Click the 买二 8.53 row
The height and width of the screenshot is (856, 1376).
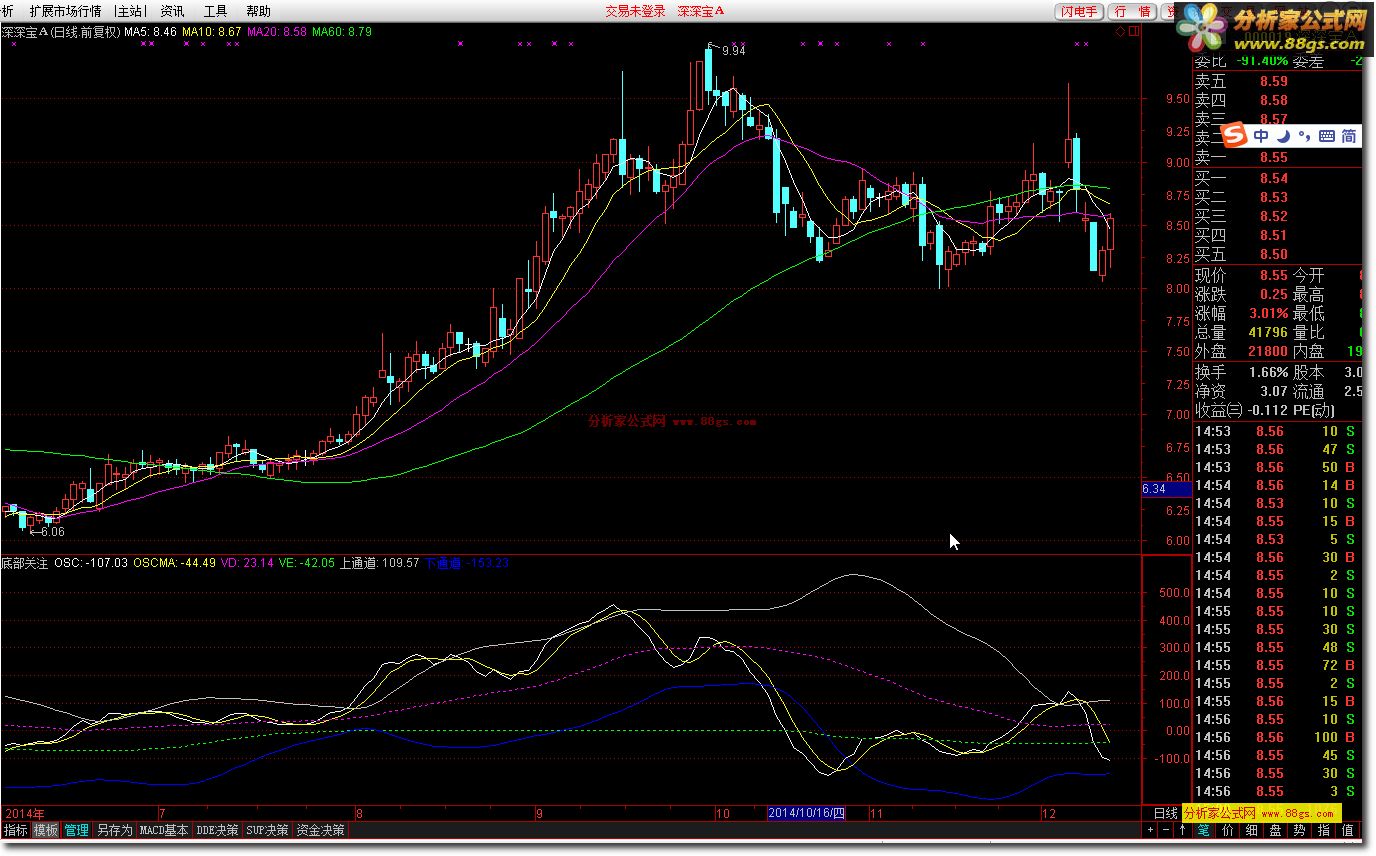(x=1277, y=198)
